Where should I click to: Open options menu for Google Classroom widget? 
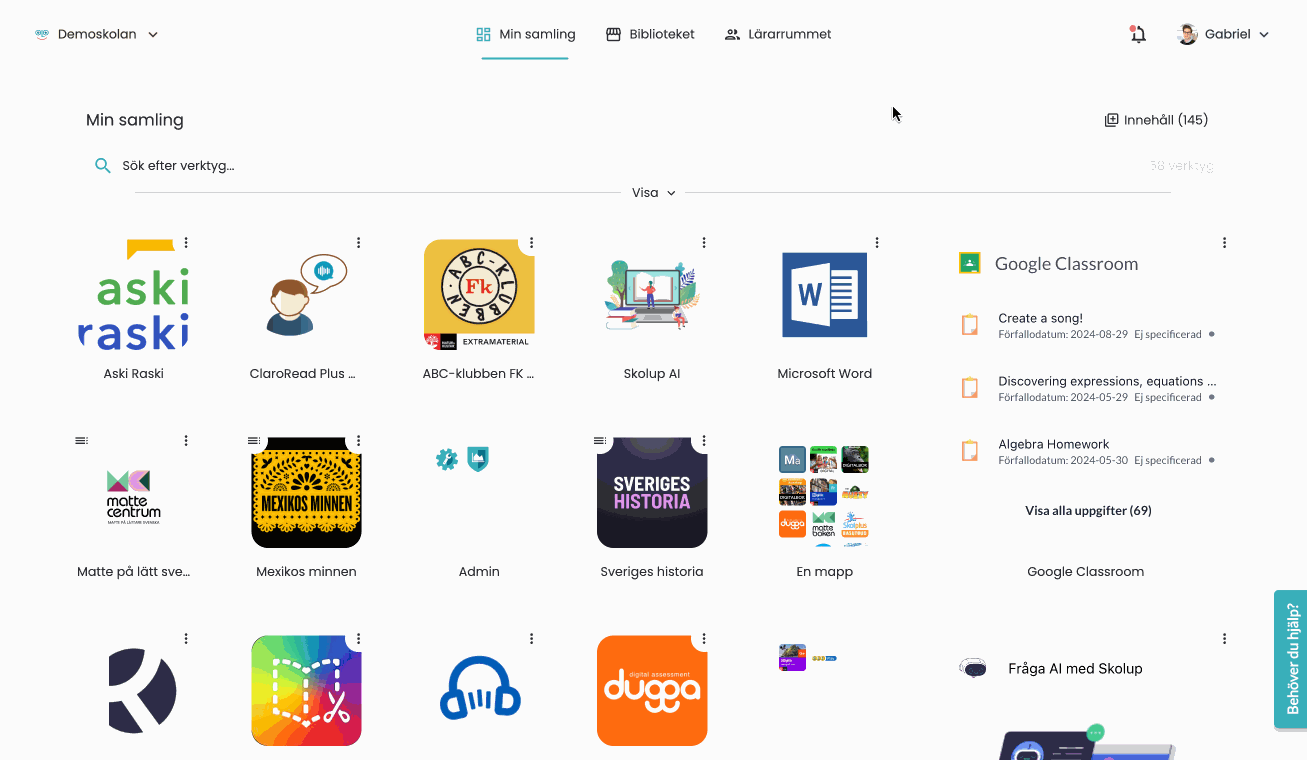[x=1225, y=243]
